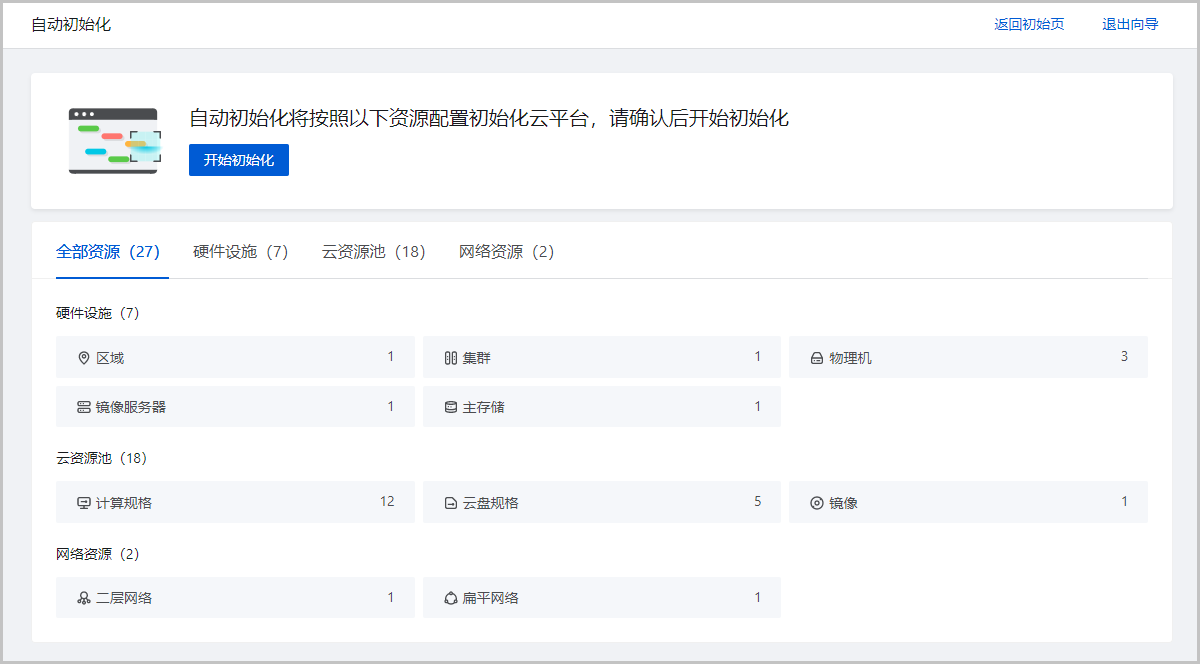Click the initialization illustration image
This screenshot has height=664, width=1200.
click(114, 141)
